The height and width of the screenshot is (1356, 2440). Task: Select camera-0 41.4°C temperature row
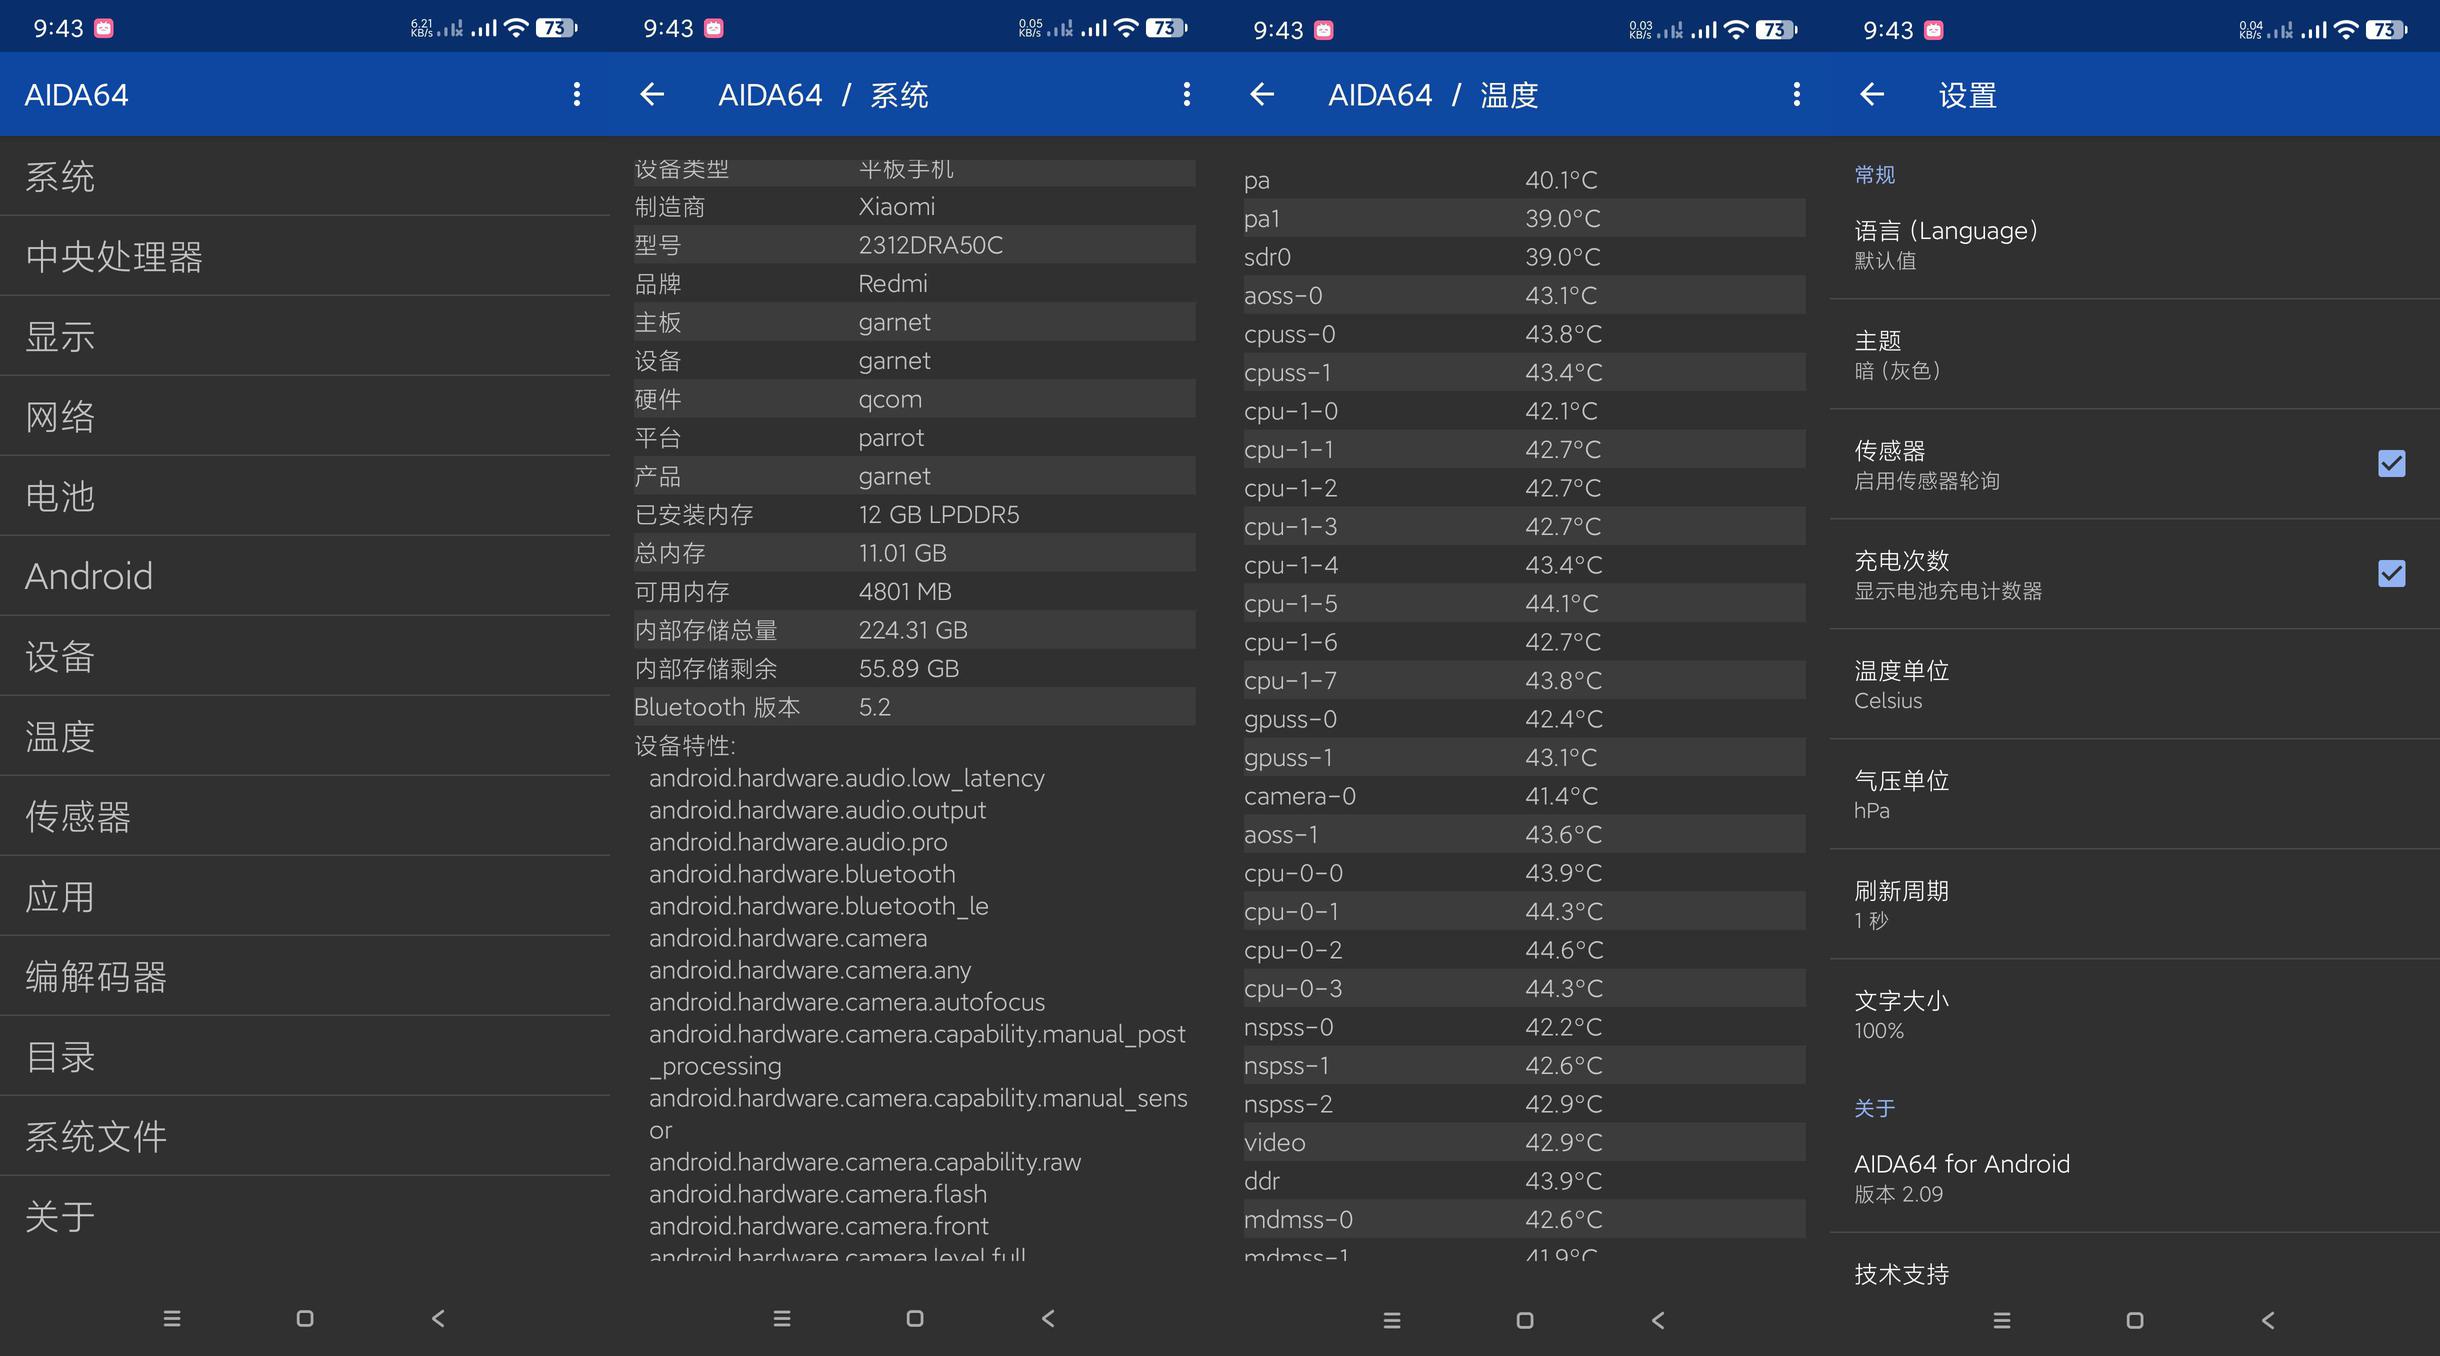pyautogui.click(x=1525, y=796)
